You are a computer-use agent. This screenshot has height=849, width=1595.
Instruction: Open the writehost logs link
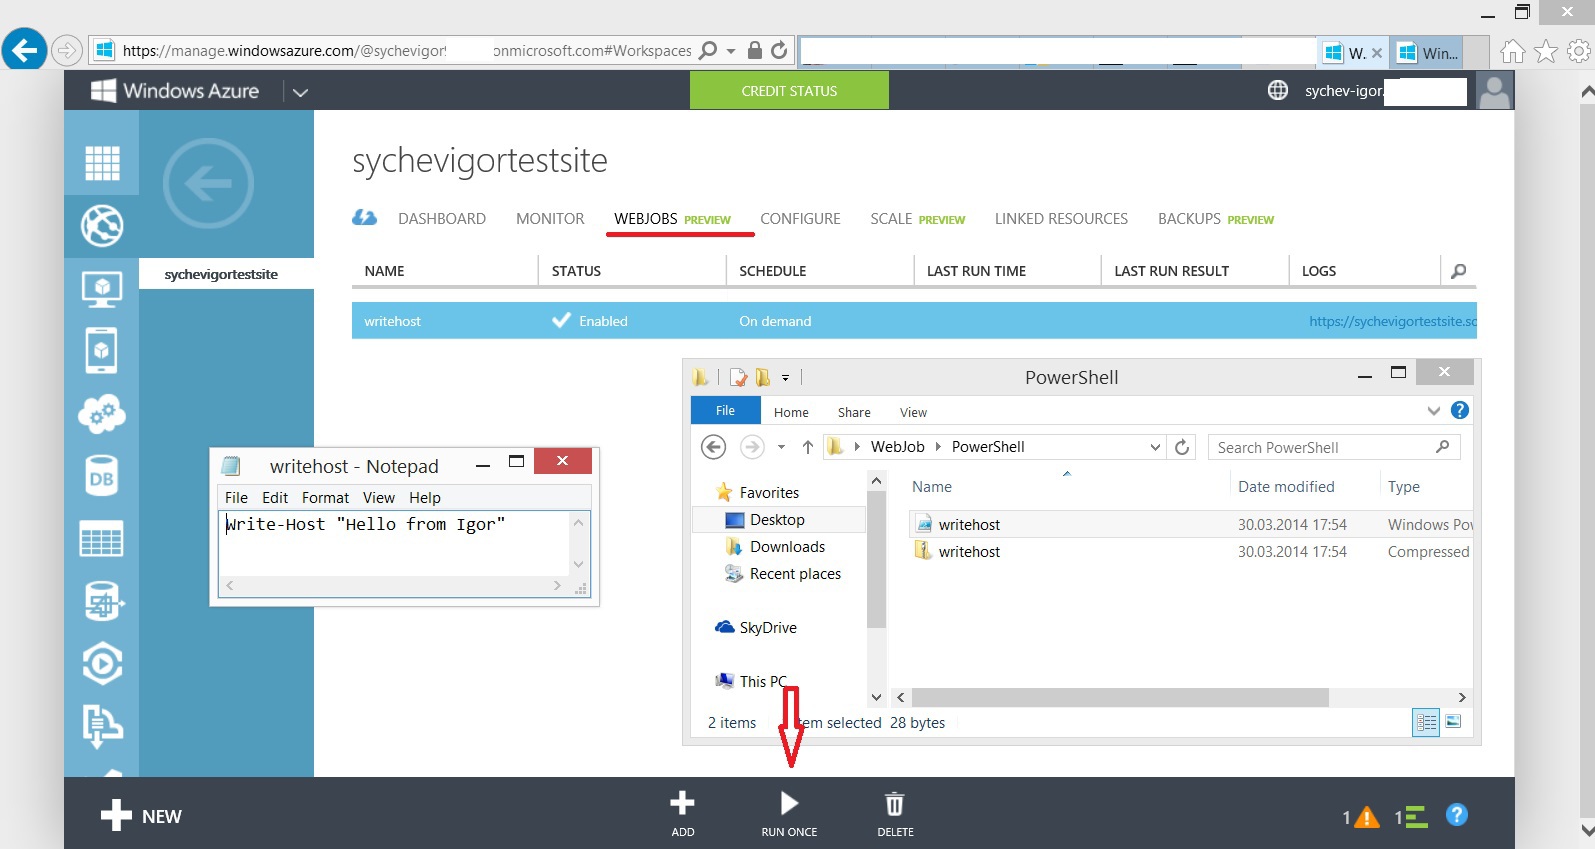click(1392, 321)
